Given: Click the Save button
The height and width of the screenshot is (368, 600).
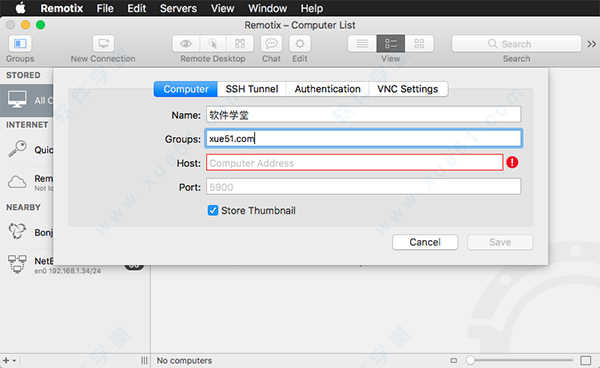Looking at the screenshot, I should point(500,242).
